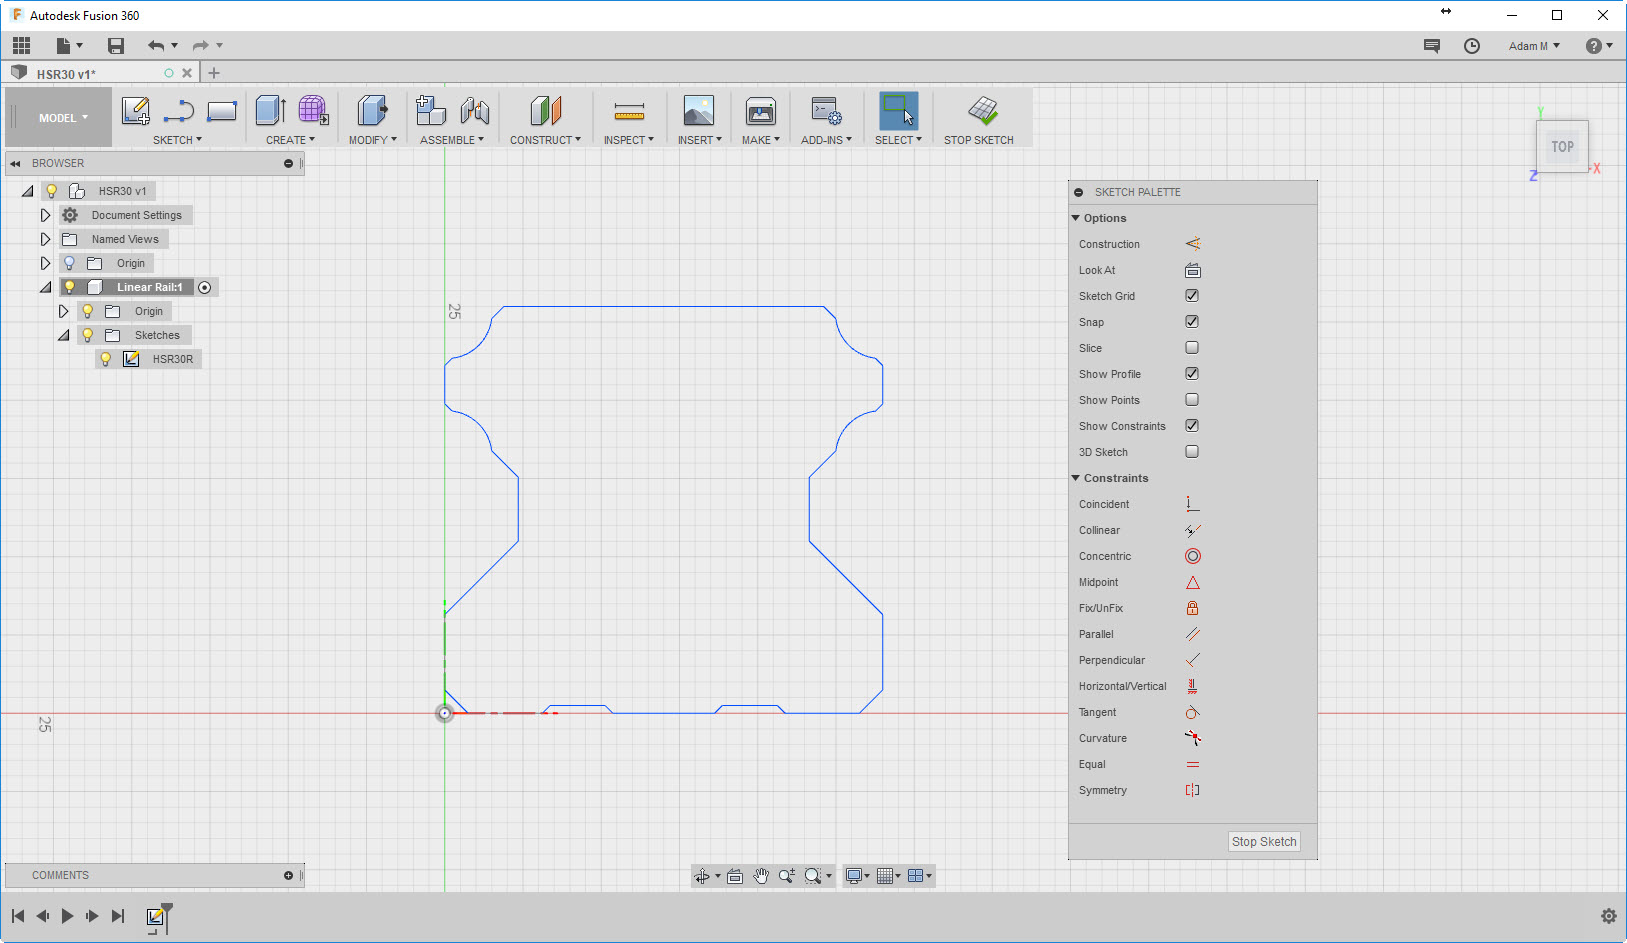The height and width of the screenshot is (943, 1627).
Task: Open the data panel grid icon
Action: [22, 45]
